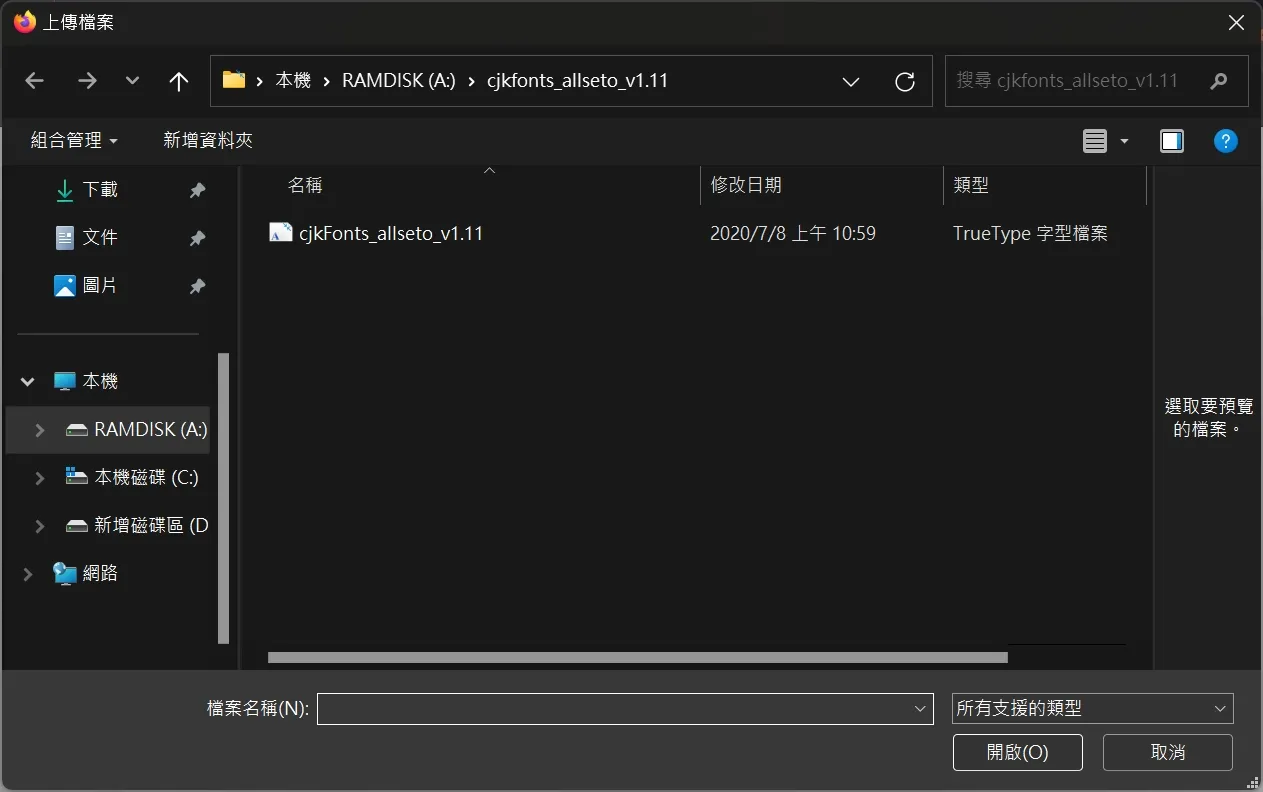This screenshot has width=1263, height=792.
Task: Click the view layout icon
Action: (x=1096, y=141)
